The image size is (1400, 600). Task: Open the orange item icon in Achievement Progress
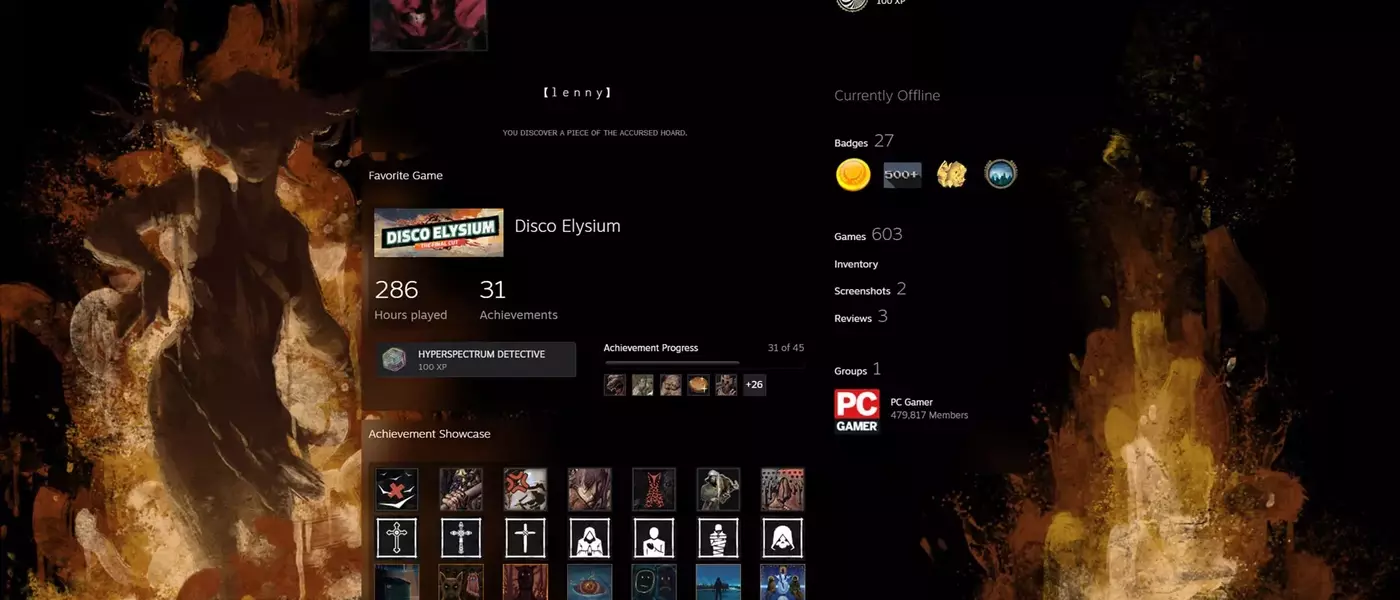(x=698, y=385)
